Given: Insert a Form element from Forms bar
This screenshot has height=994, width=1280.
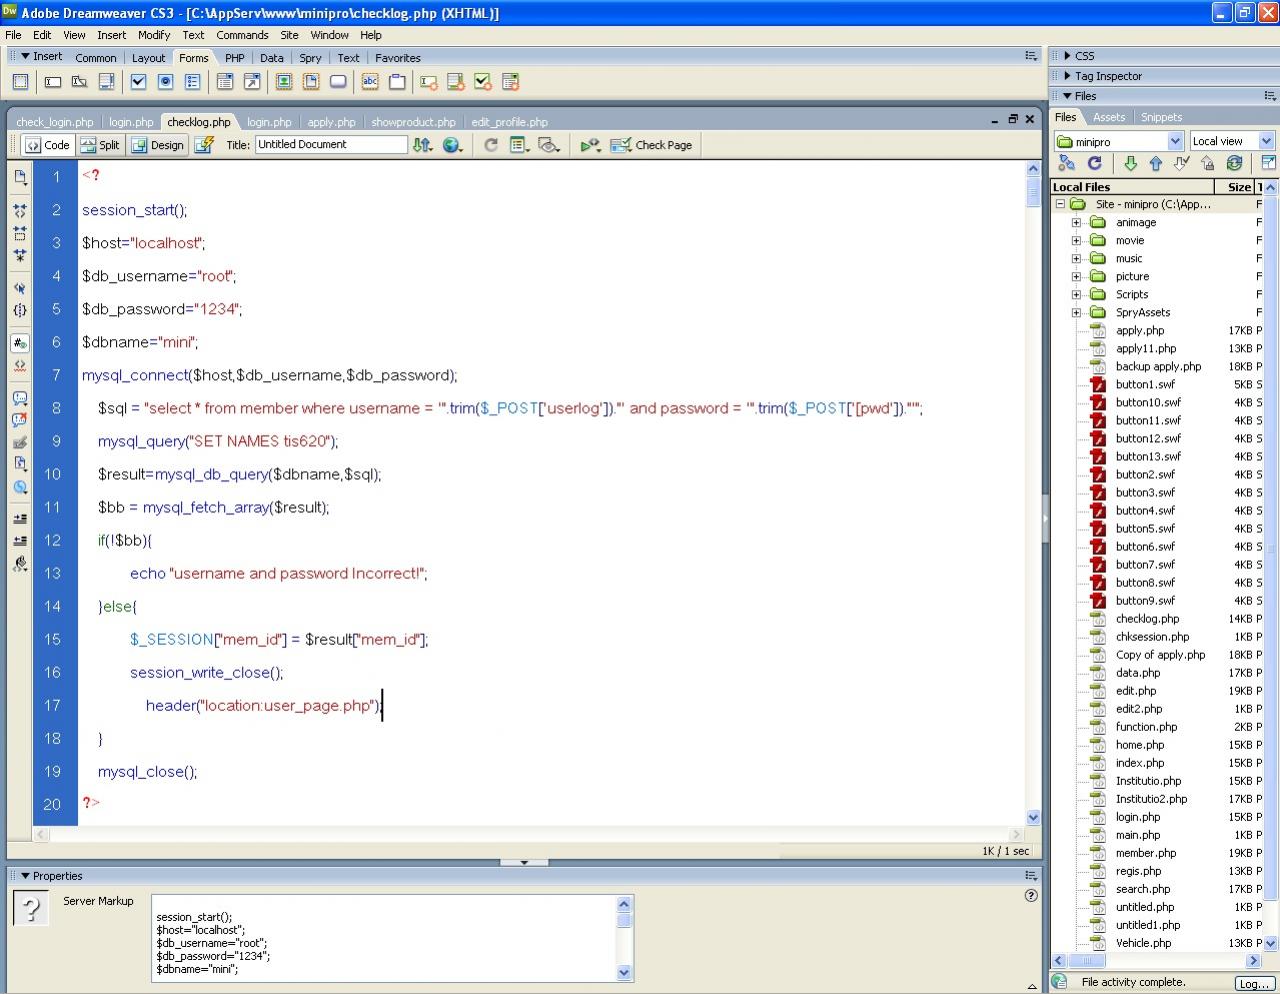Looking at the screenshot, I should click(20, 82).
